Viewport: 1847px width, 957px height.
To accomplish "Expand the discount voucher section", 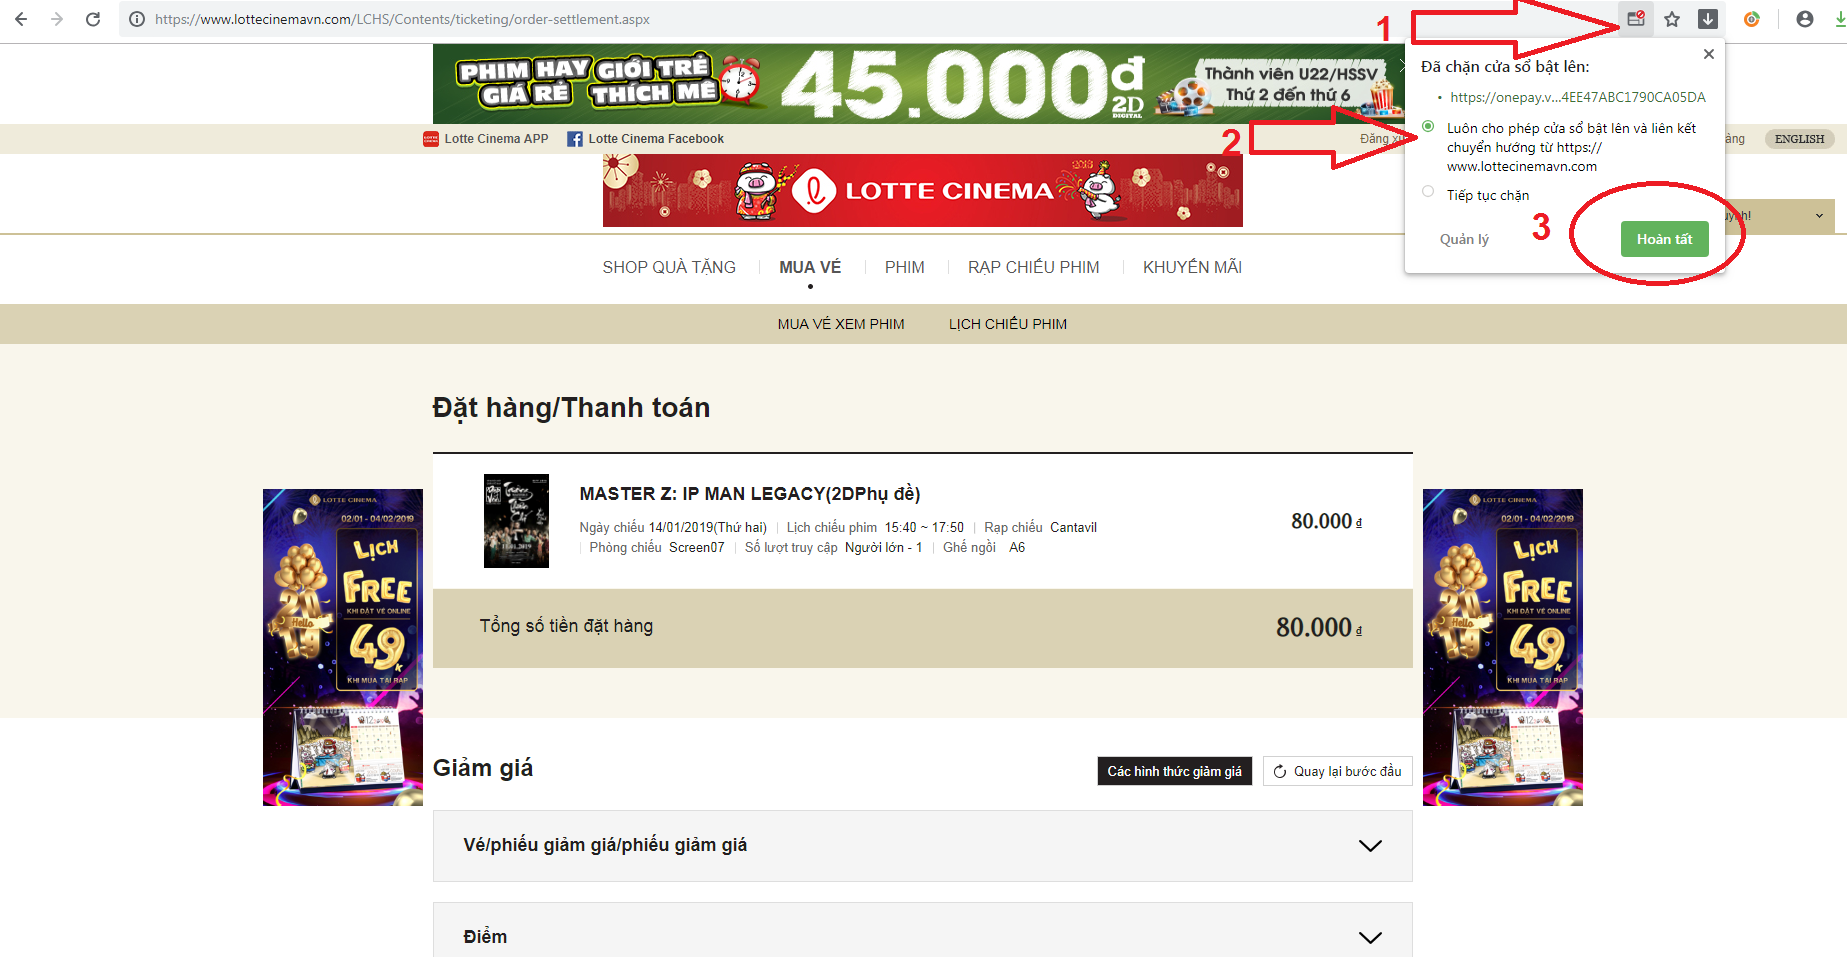I will tap(1369, 846).
